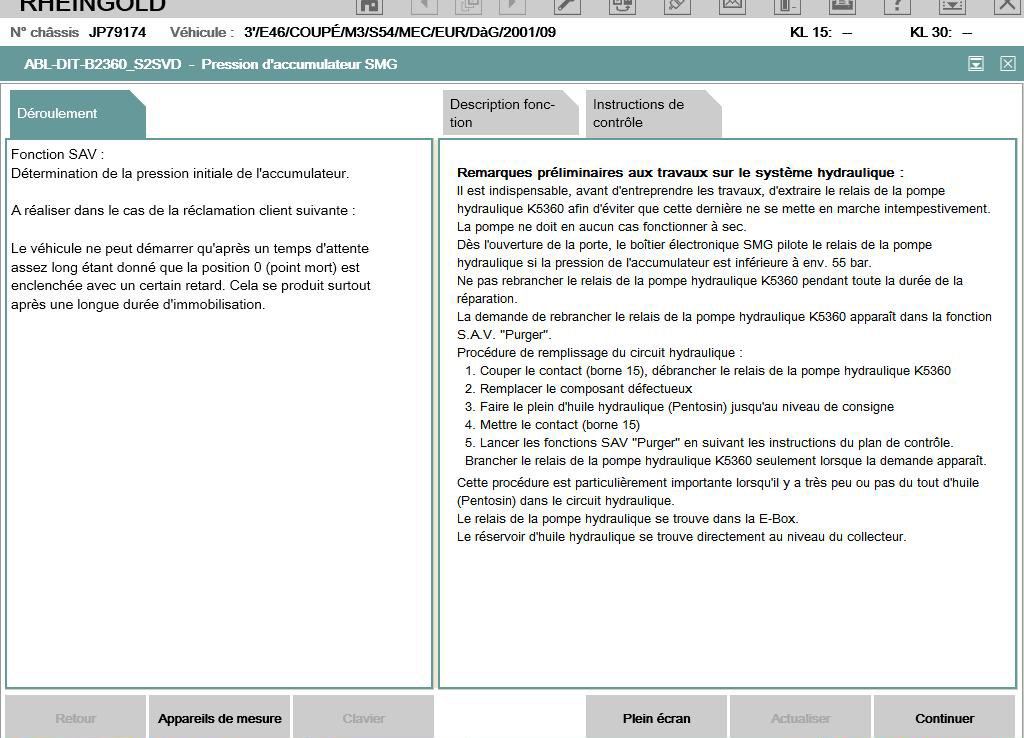Click the greyed Clavier button
The height and width of the screenshot is (738, 1024).
pos(363,718)
